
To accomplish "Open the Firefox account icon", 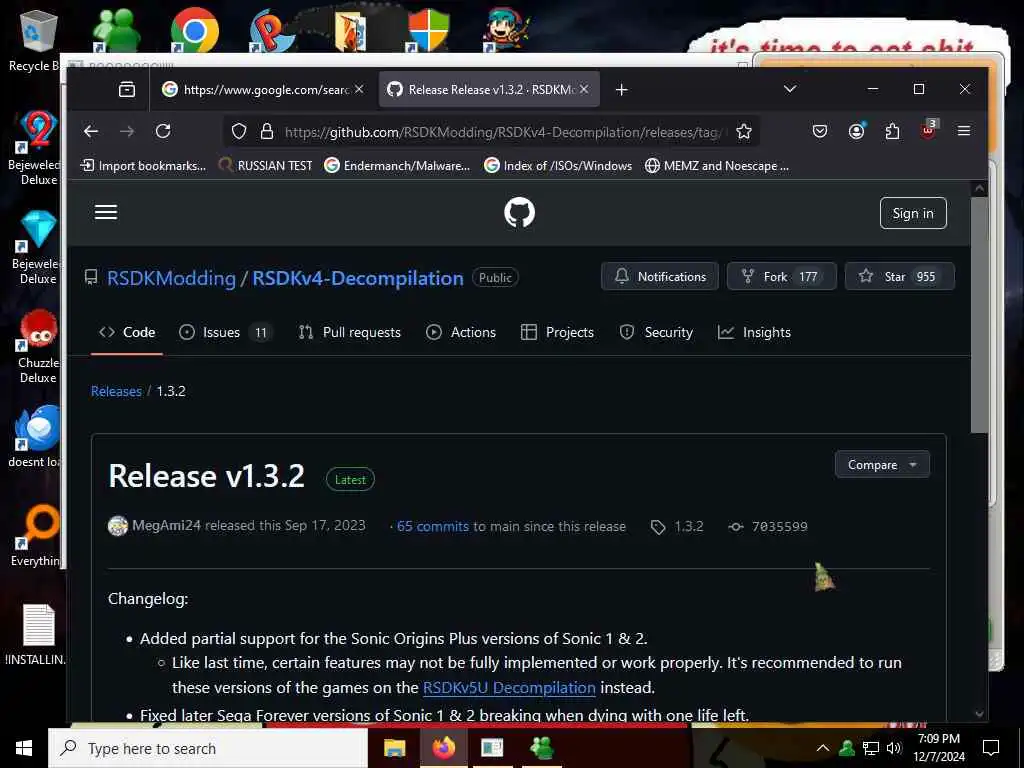I will 856,131.
